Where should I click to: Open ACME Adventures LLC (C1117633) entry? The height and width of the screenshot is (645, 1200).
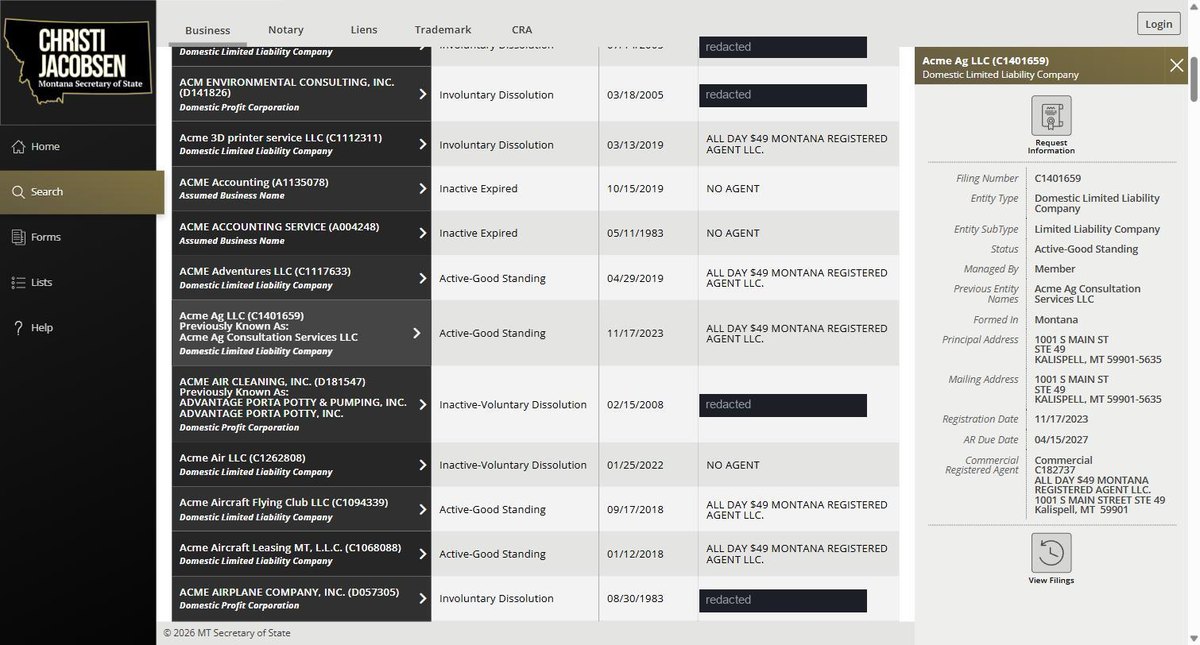tap(264, 271)
